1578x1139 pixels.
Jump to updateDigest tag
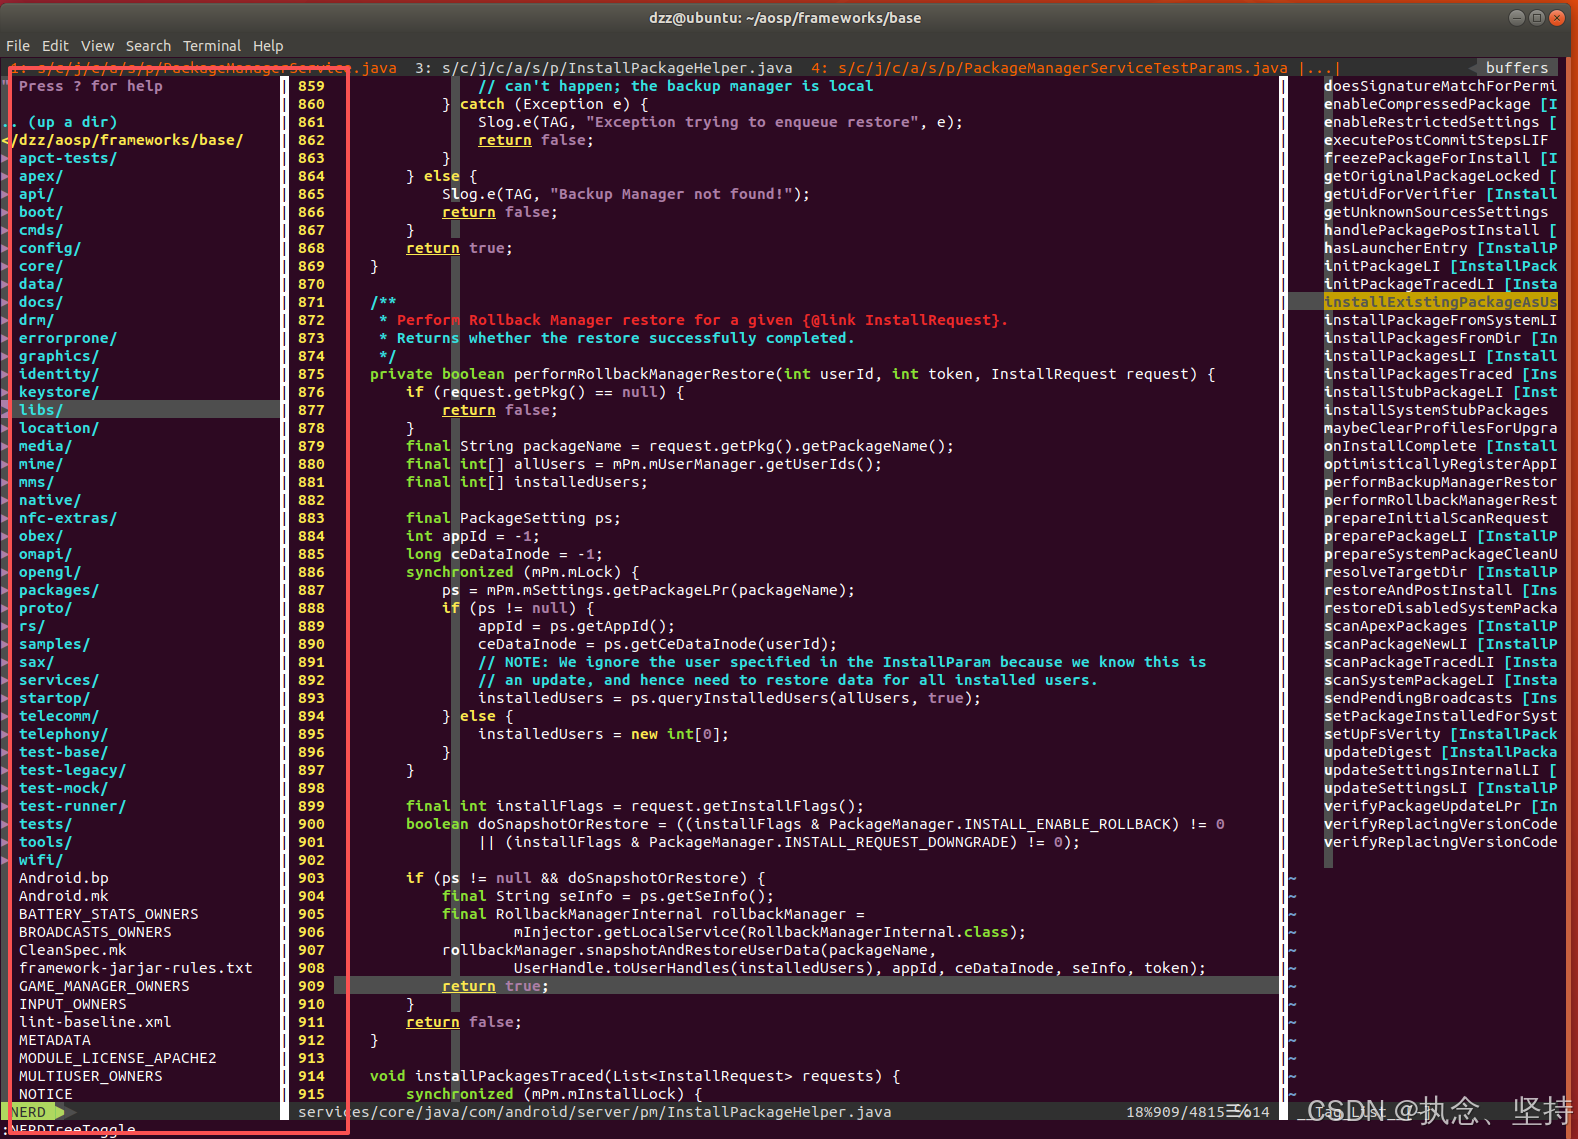[1440, 752]
